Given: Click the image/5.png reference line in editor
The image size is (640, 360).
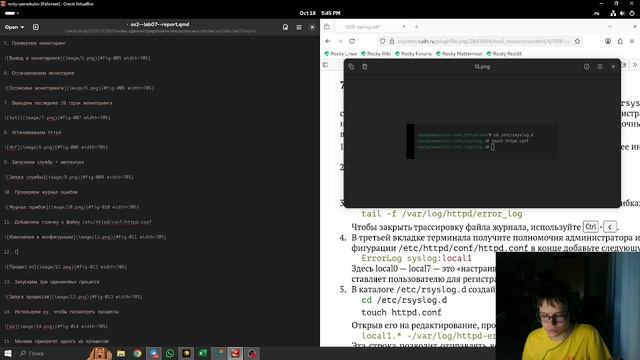Looking at the screenshot, I should 77,58.
